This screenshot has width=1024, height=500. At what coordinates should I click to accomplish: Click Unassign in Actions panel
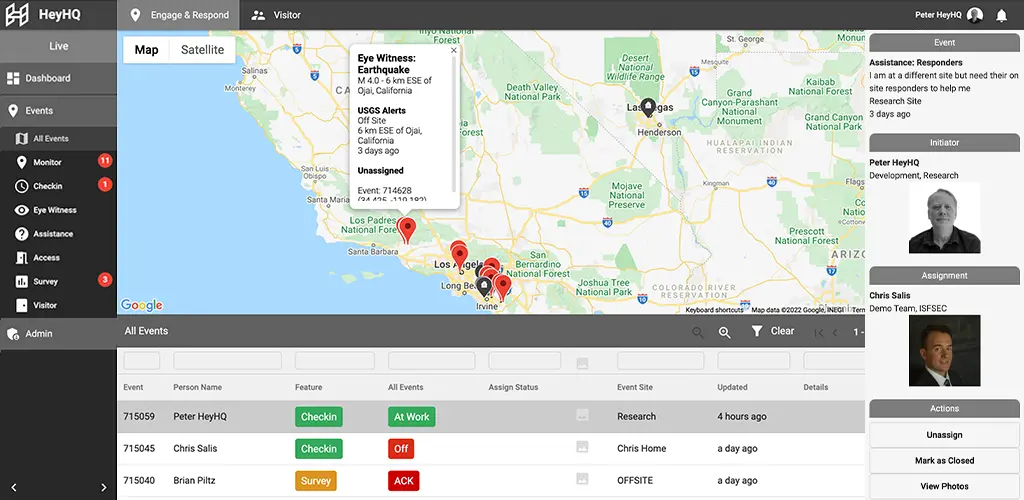coord(944,435)
